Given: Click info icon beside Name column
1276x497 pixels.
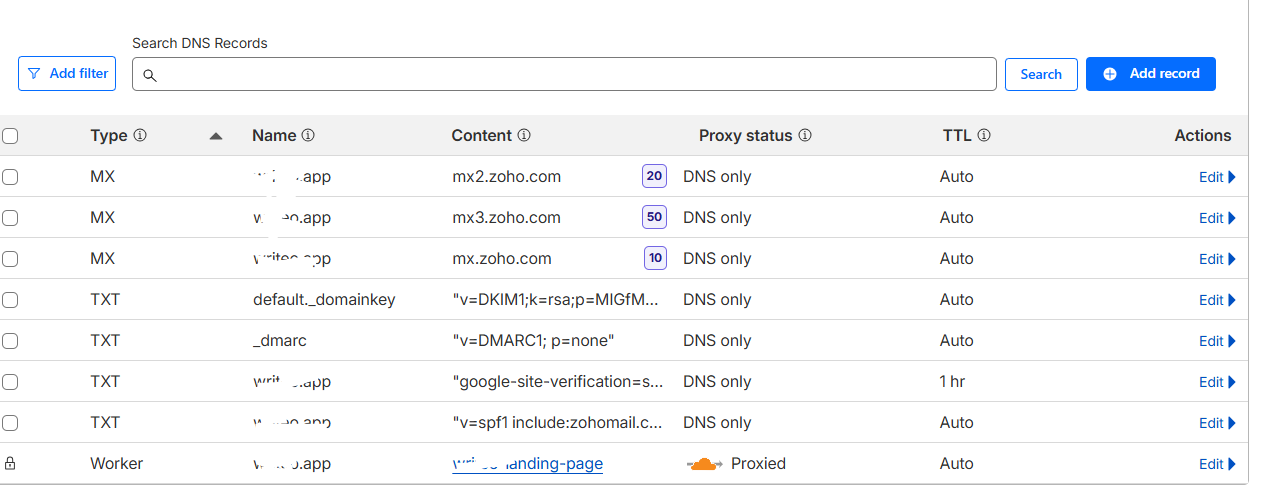Looking at the screenshot, I should [x=308, y=135].
